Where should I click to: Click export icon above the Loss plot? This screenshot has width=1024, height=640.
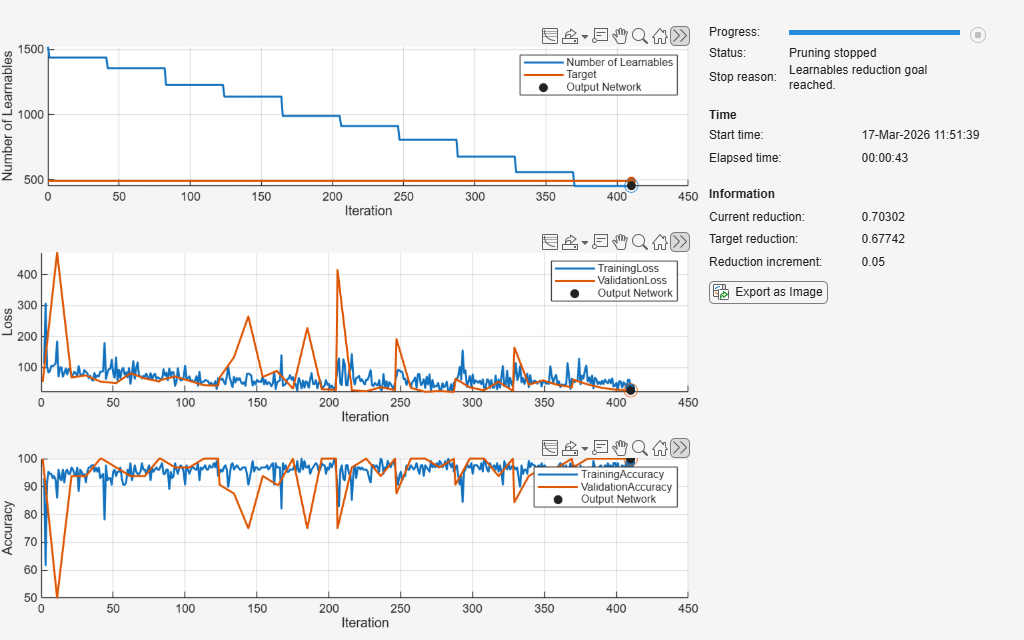570,242
